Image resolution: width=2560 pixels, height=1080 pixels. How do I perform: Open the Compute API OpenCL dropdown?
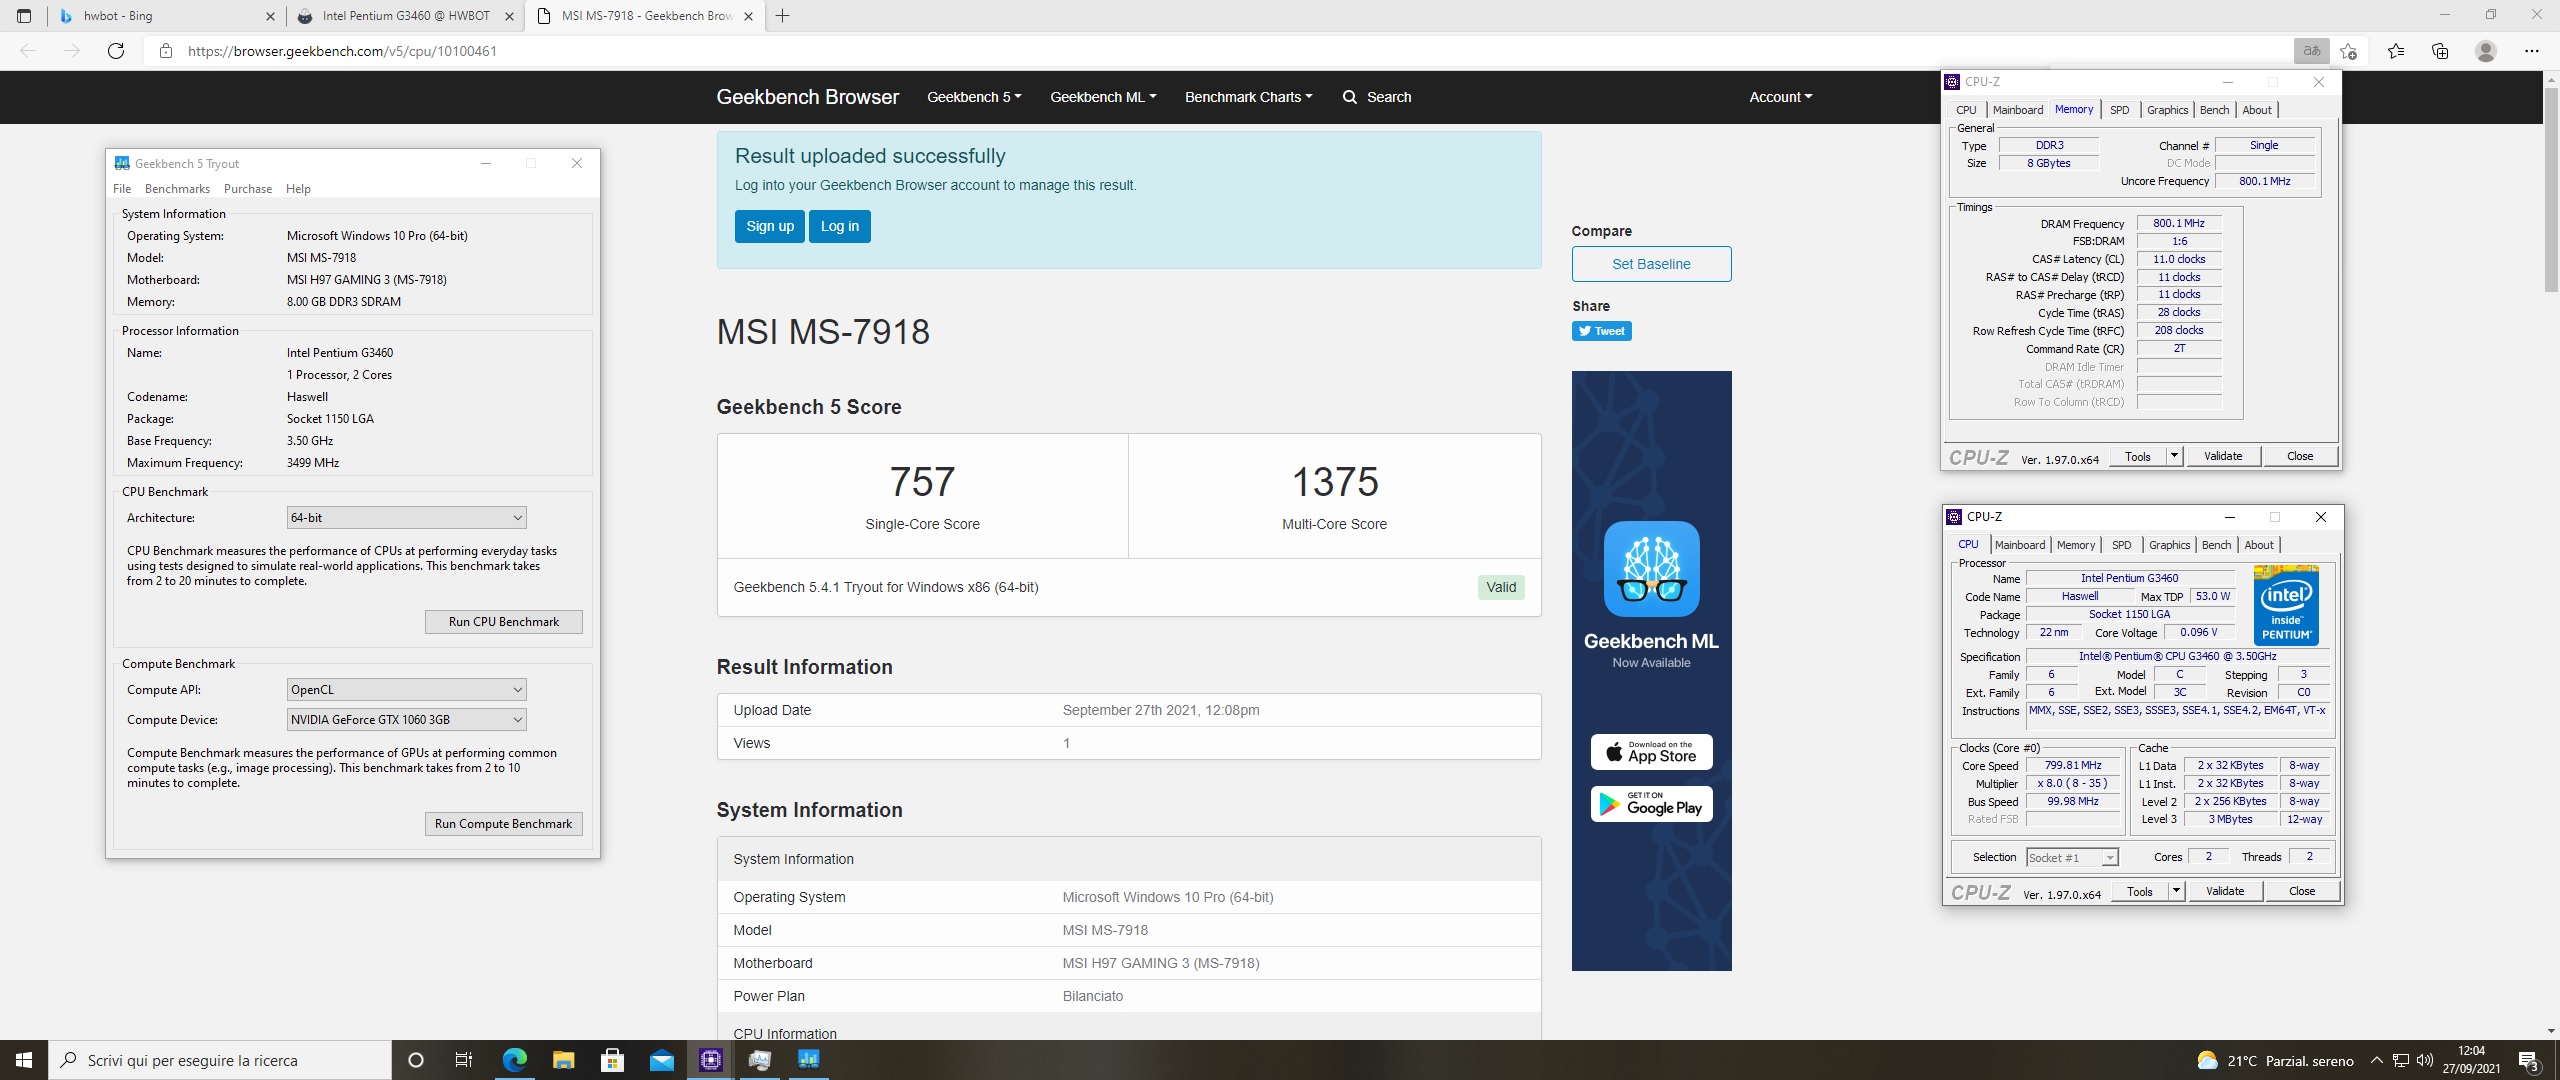click(x=406, y=690)
